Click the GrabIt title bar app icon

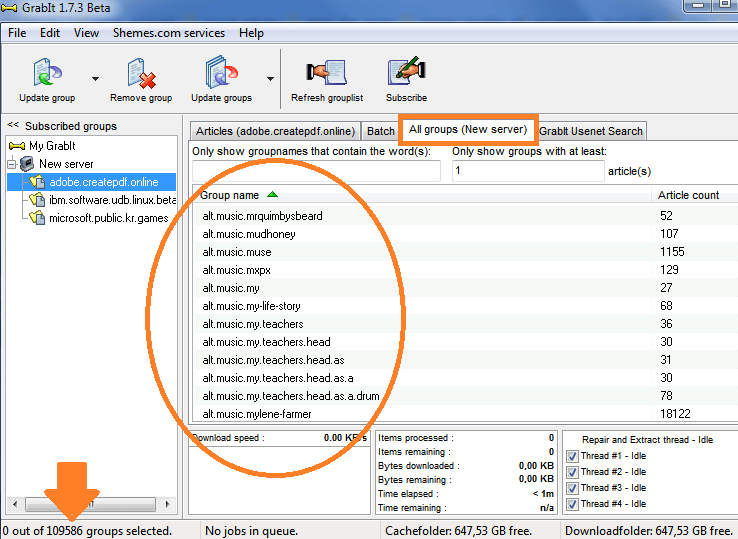point(9,8)
